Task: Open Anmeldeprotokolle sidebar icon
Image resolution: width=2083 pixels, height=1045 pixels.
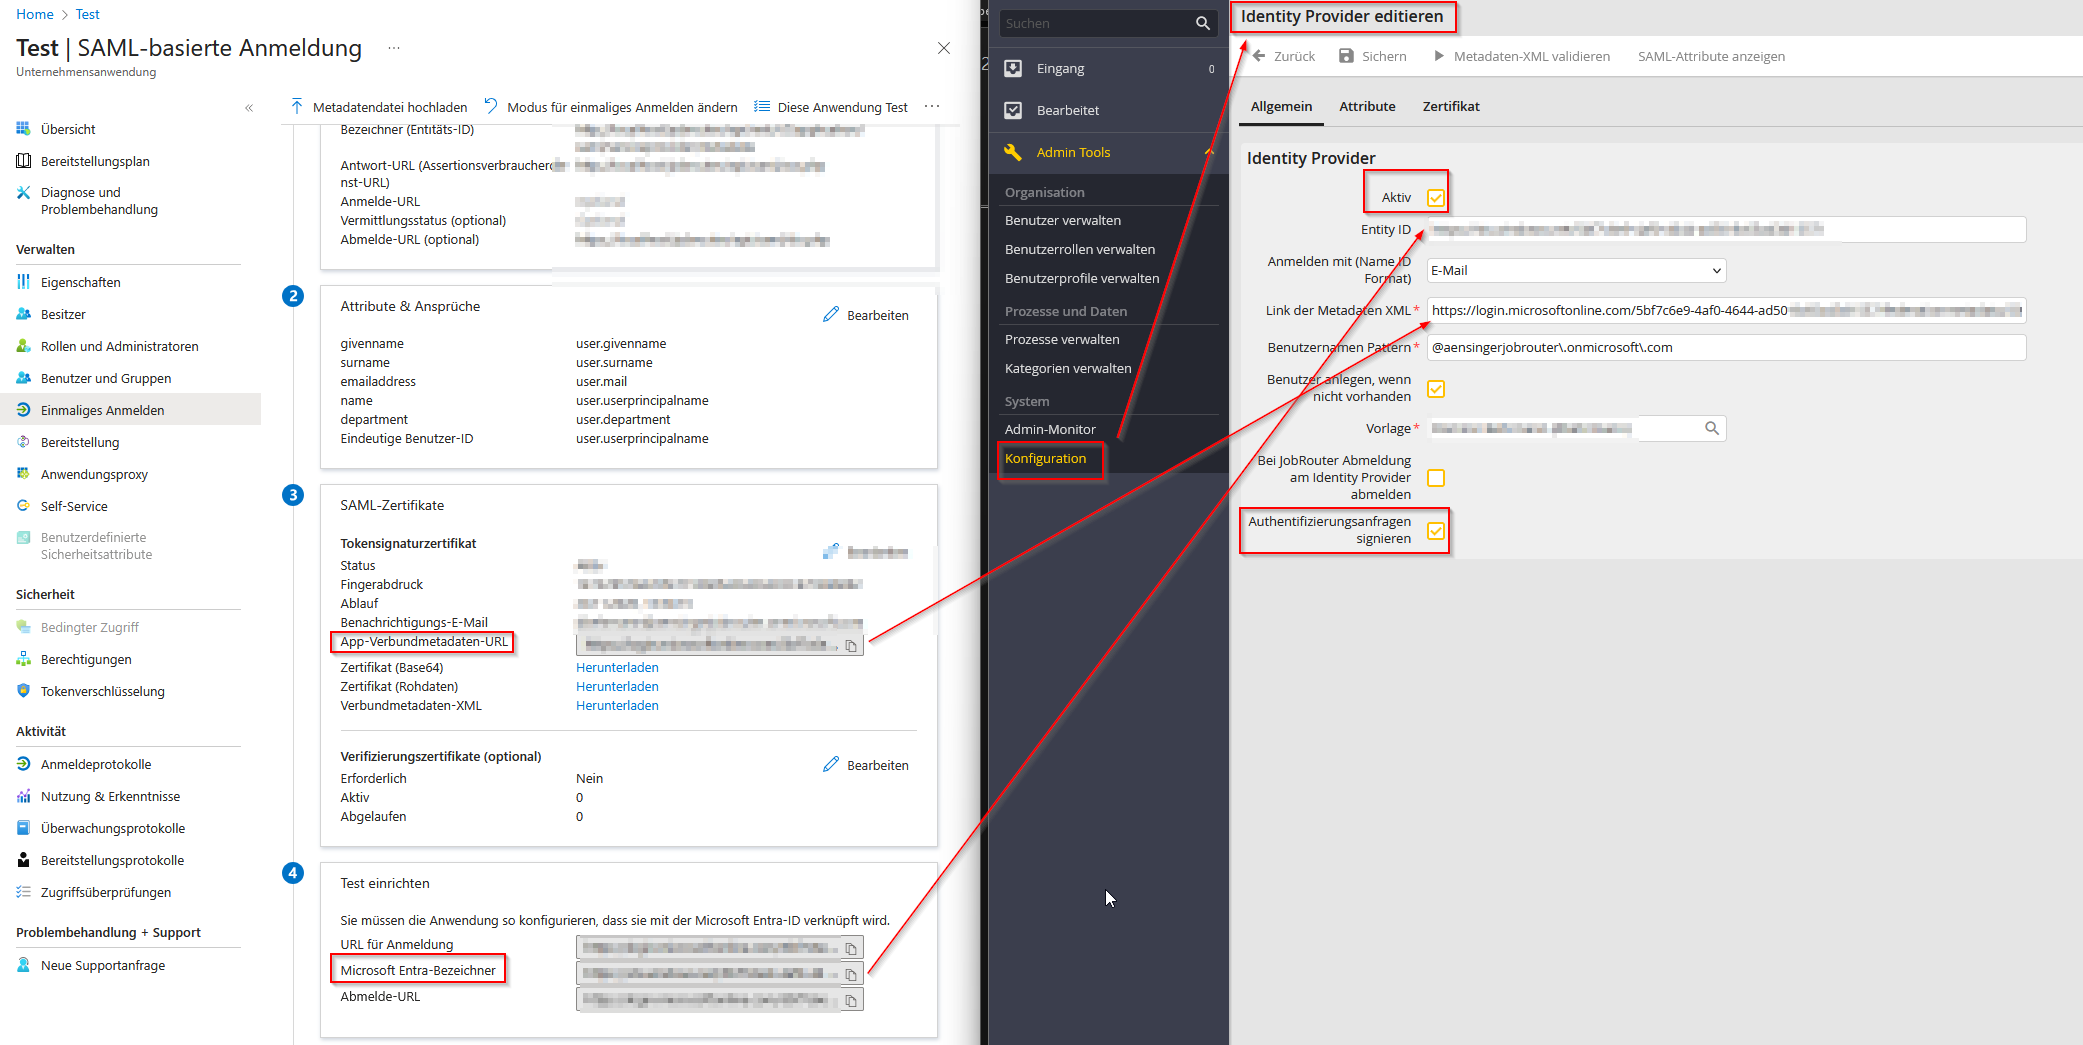Action: coord(23,764)
